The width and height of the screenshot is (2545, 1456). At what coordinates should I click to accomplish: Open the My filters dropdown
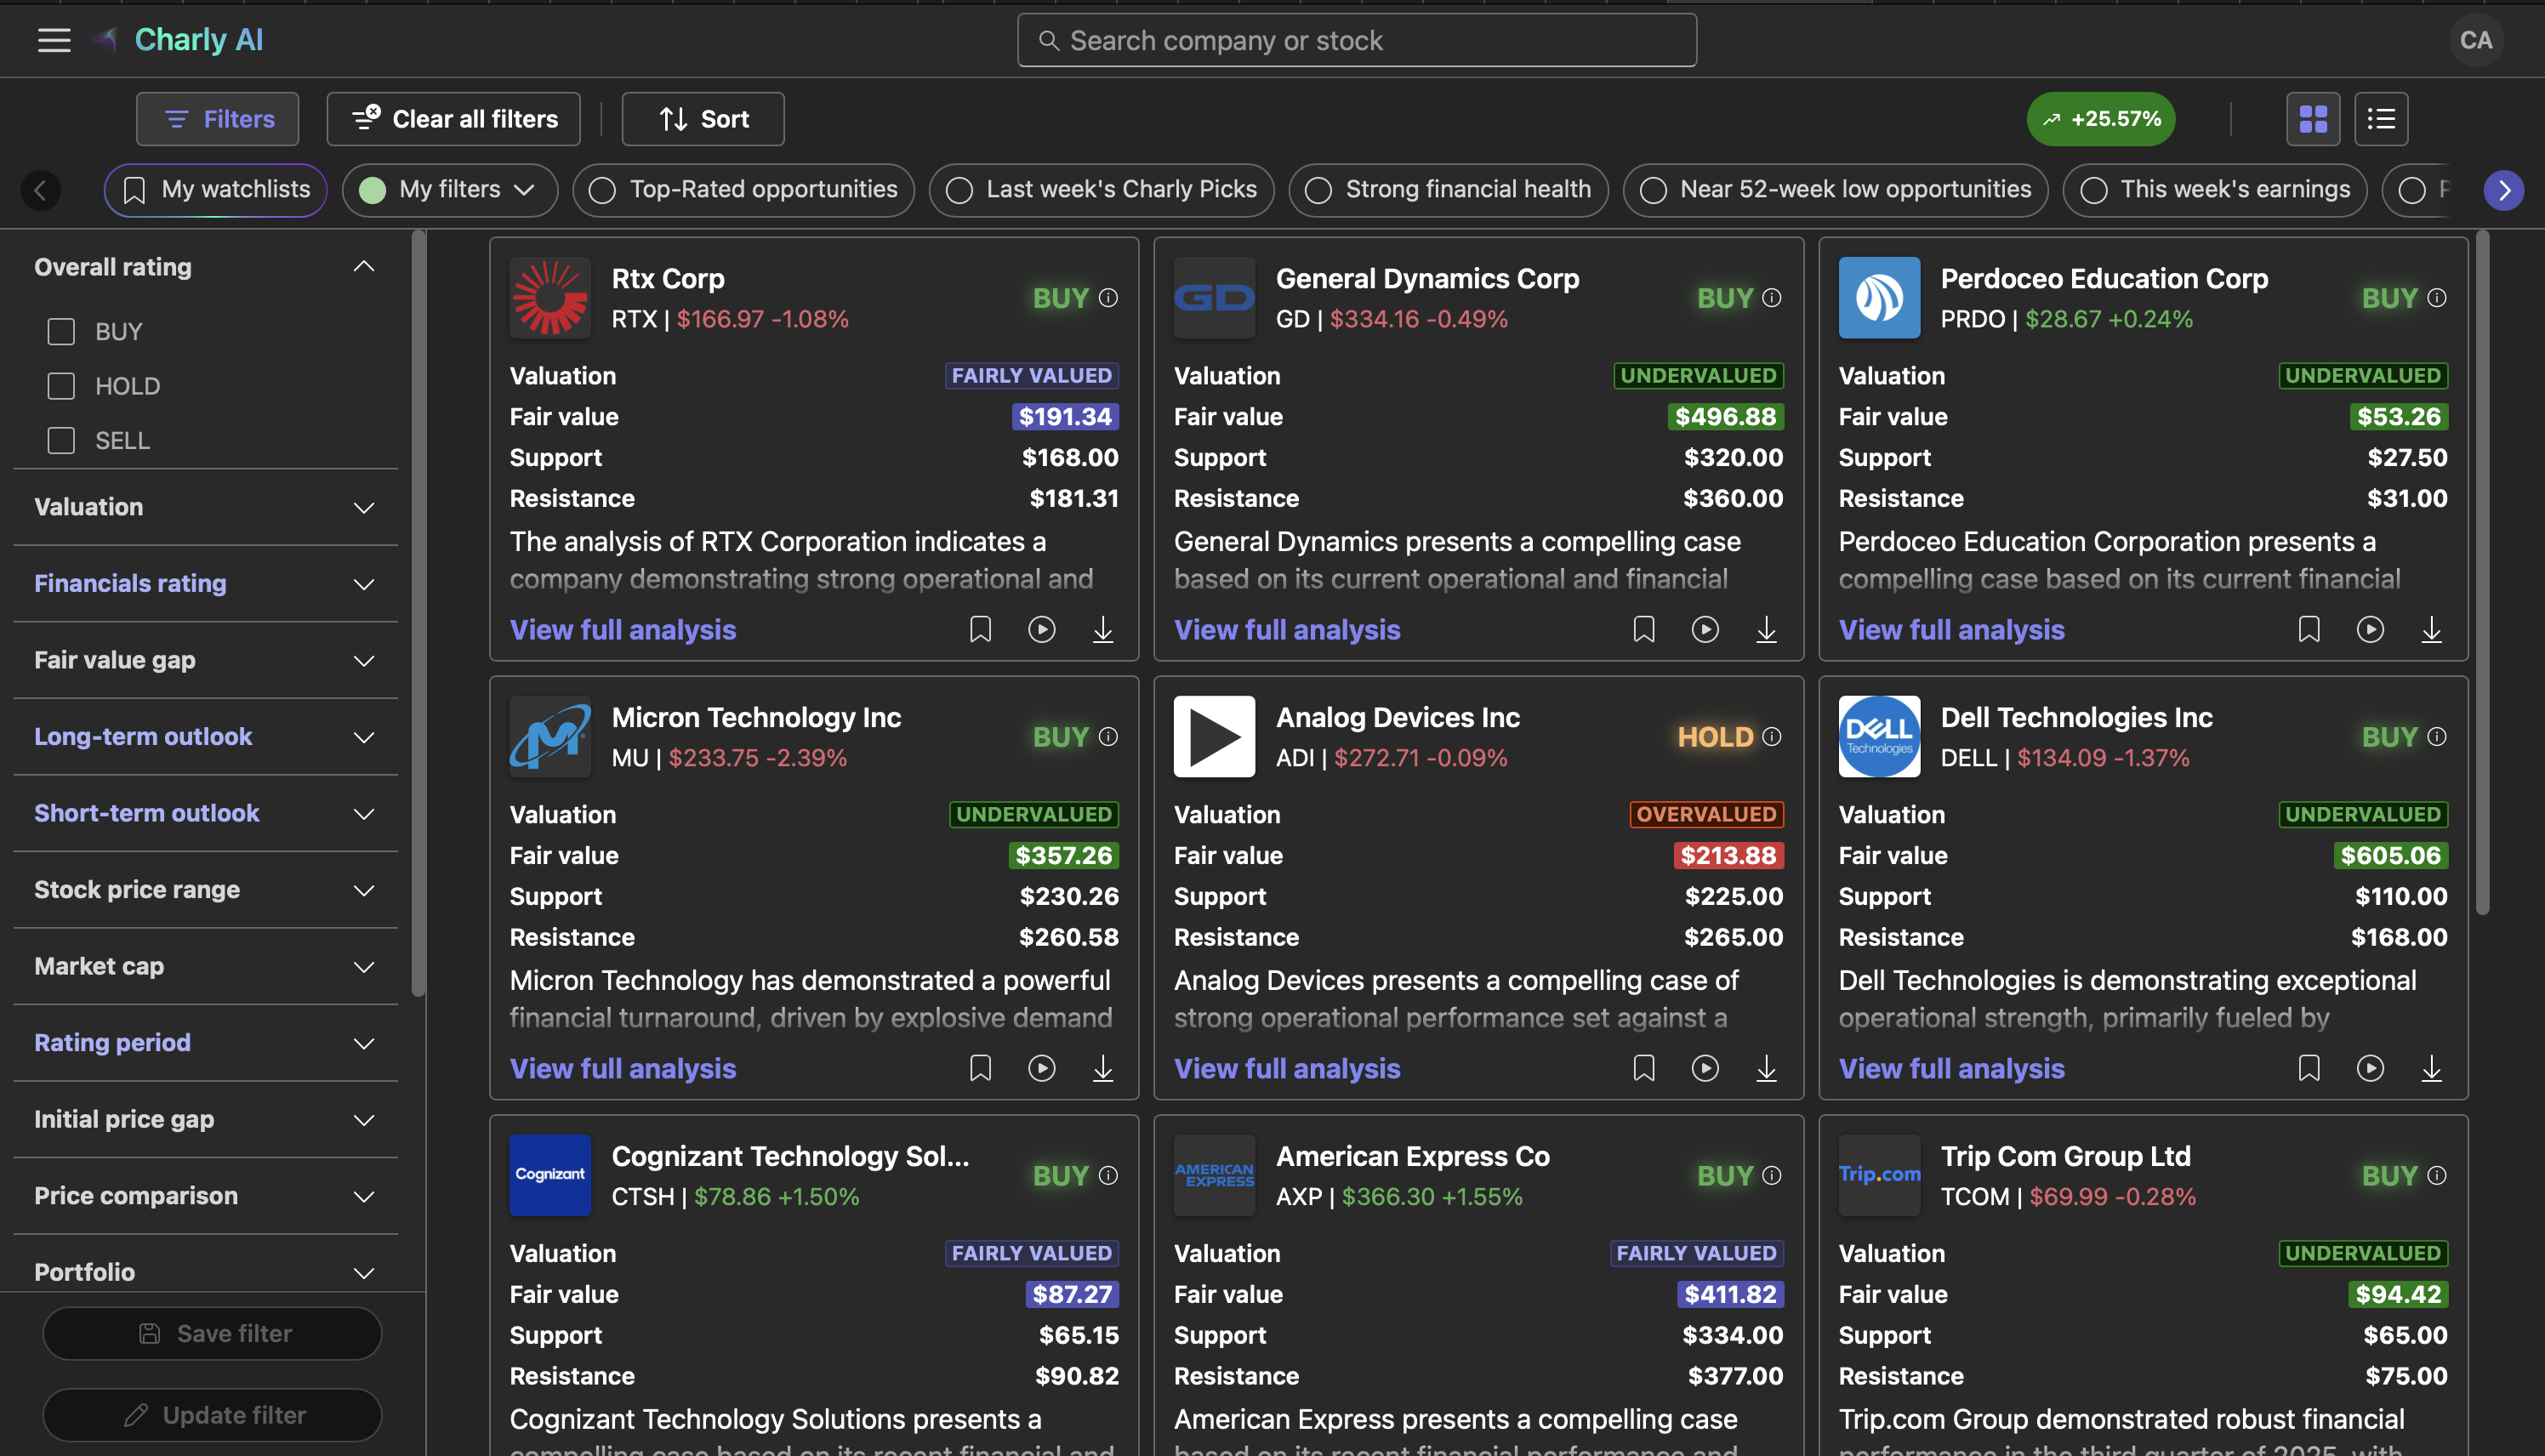tap(449, 190)
